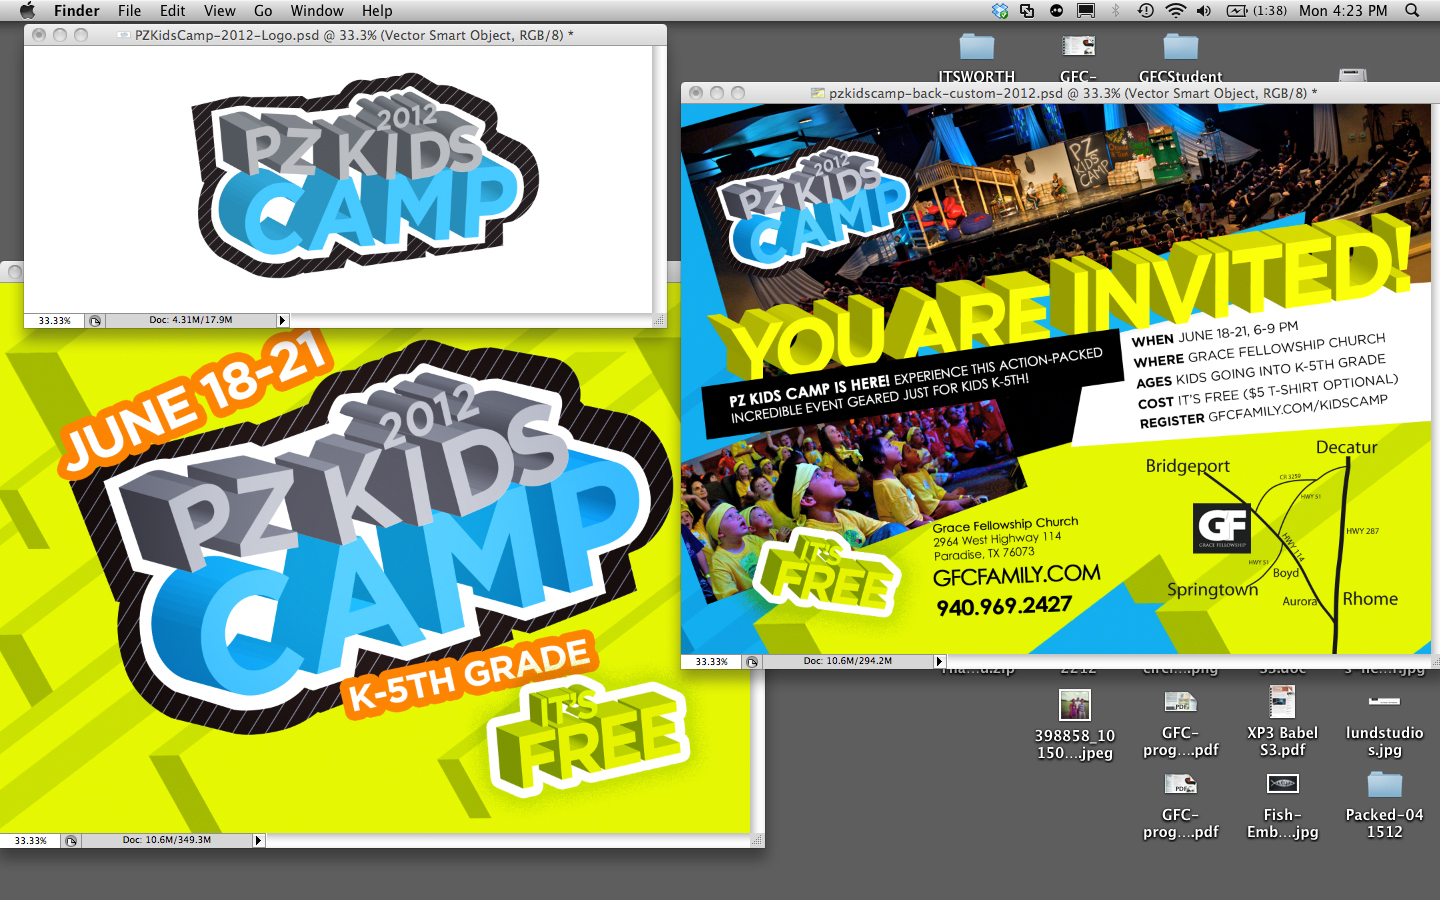Click the Fish-Emb jpg file icon
Image resolution: width=1440 pixels, height=900 pixels.
tap(1282, 785)
